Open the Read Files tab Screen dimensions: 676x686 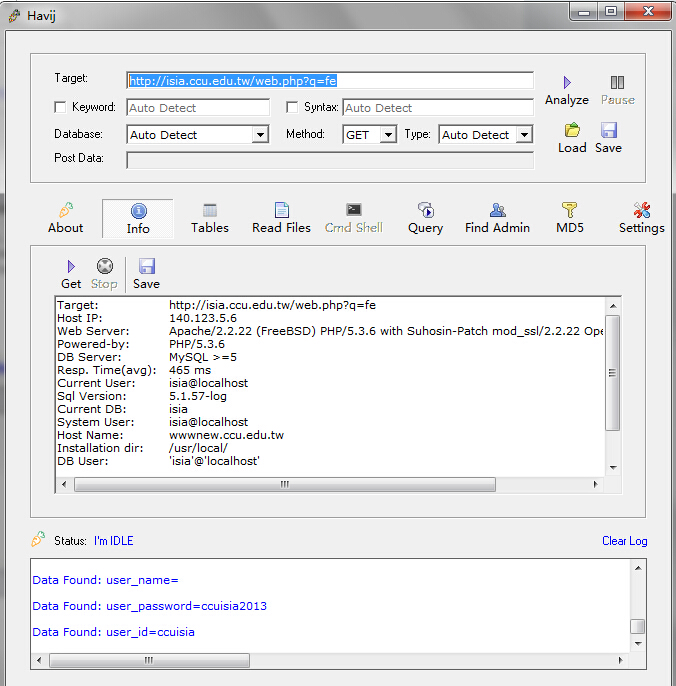pyautogui.click(x=281, y=218)
